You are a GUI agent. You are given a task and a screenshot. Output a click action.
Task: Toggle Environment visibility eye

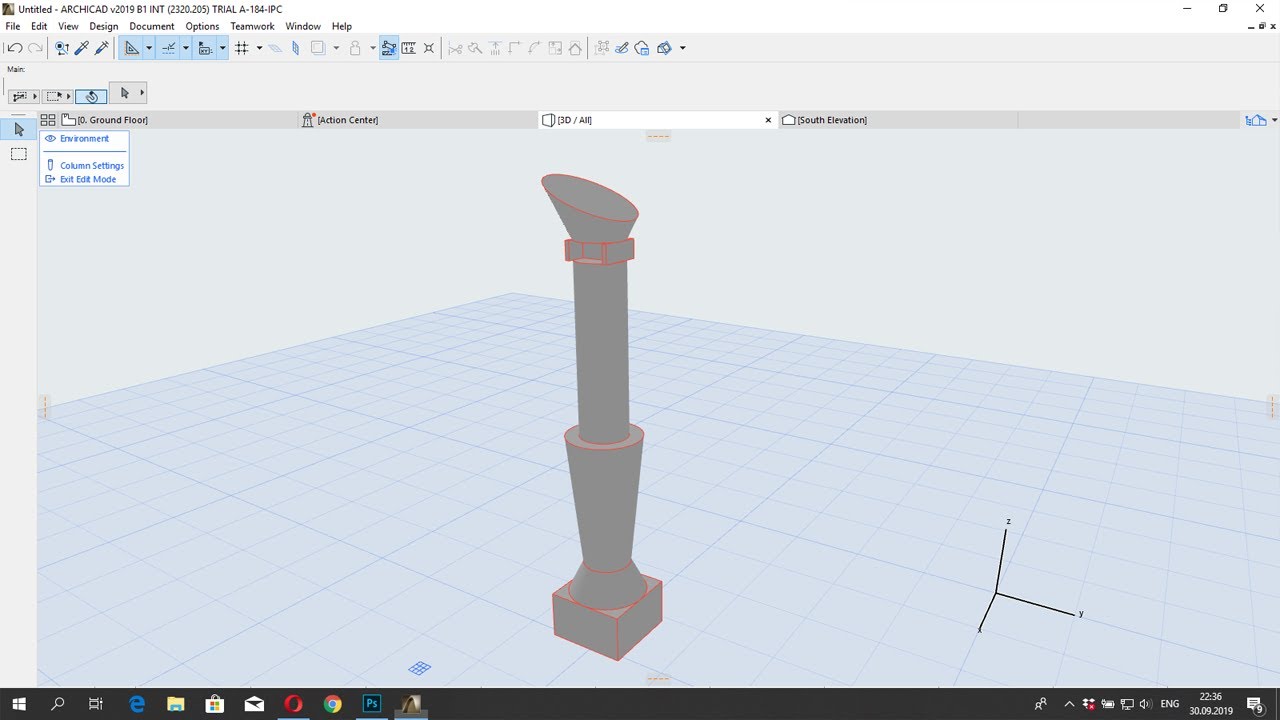[50, 139]
